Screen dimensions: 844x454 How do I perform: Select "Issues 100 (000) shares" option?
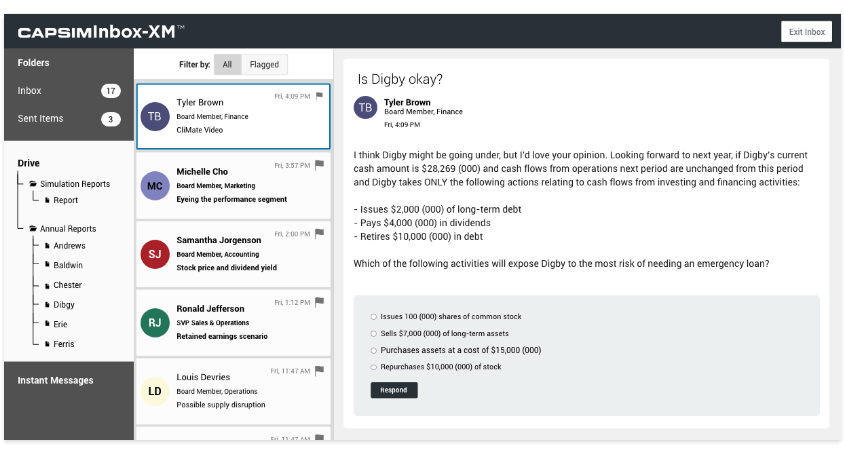tap(373, 317)
